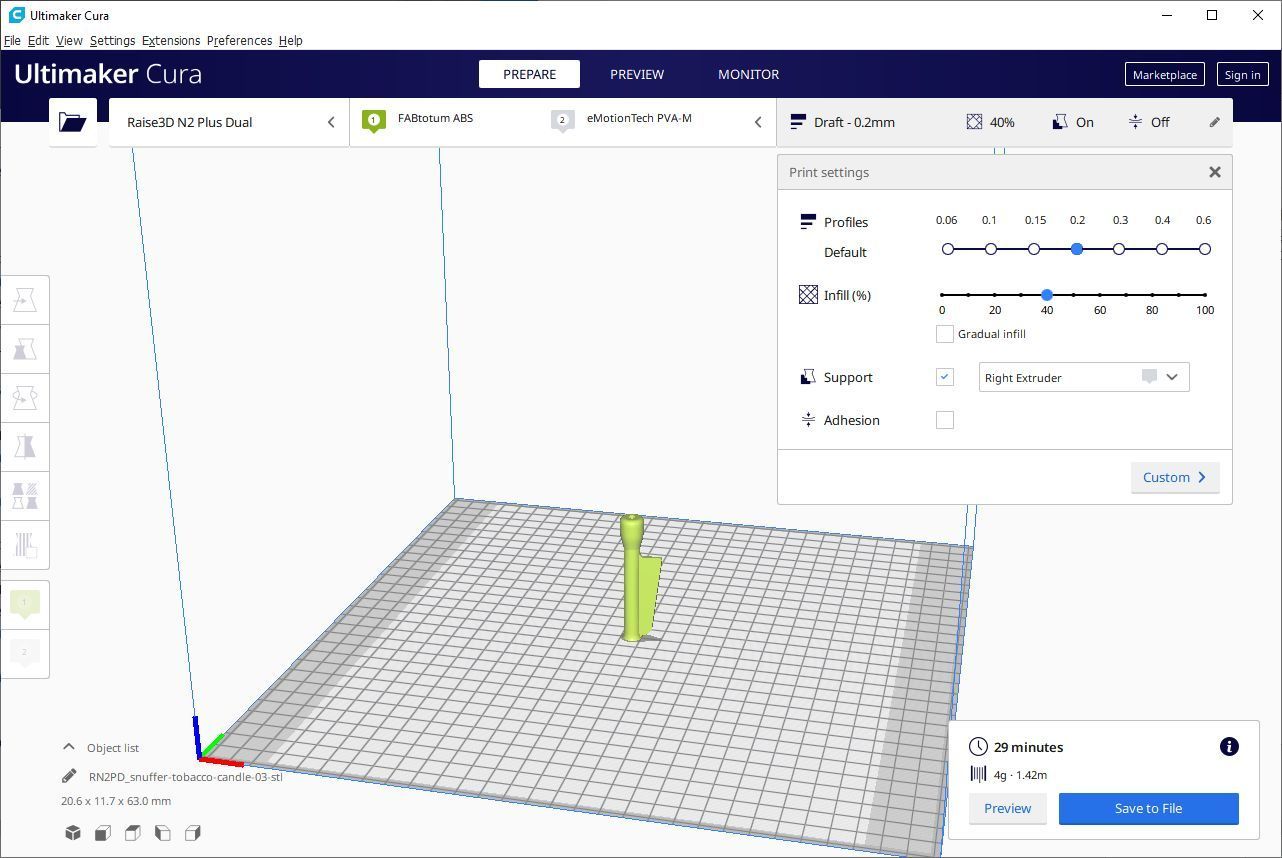Enable the Adhesion checkbox
The width and height of the screenshot is (1282, 858).
[945, 420]
